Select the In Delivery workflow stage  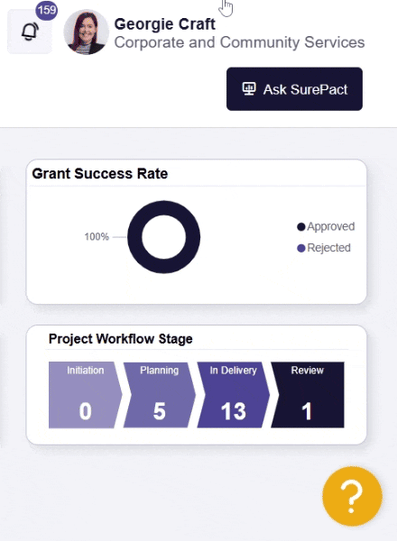click(x=233, y=395)
